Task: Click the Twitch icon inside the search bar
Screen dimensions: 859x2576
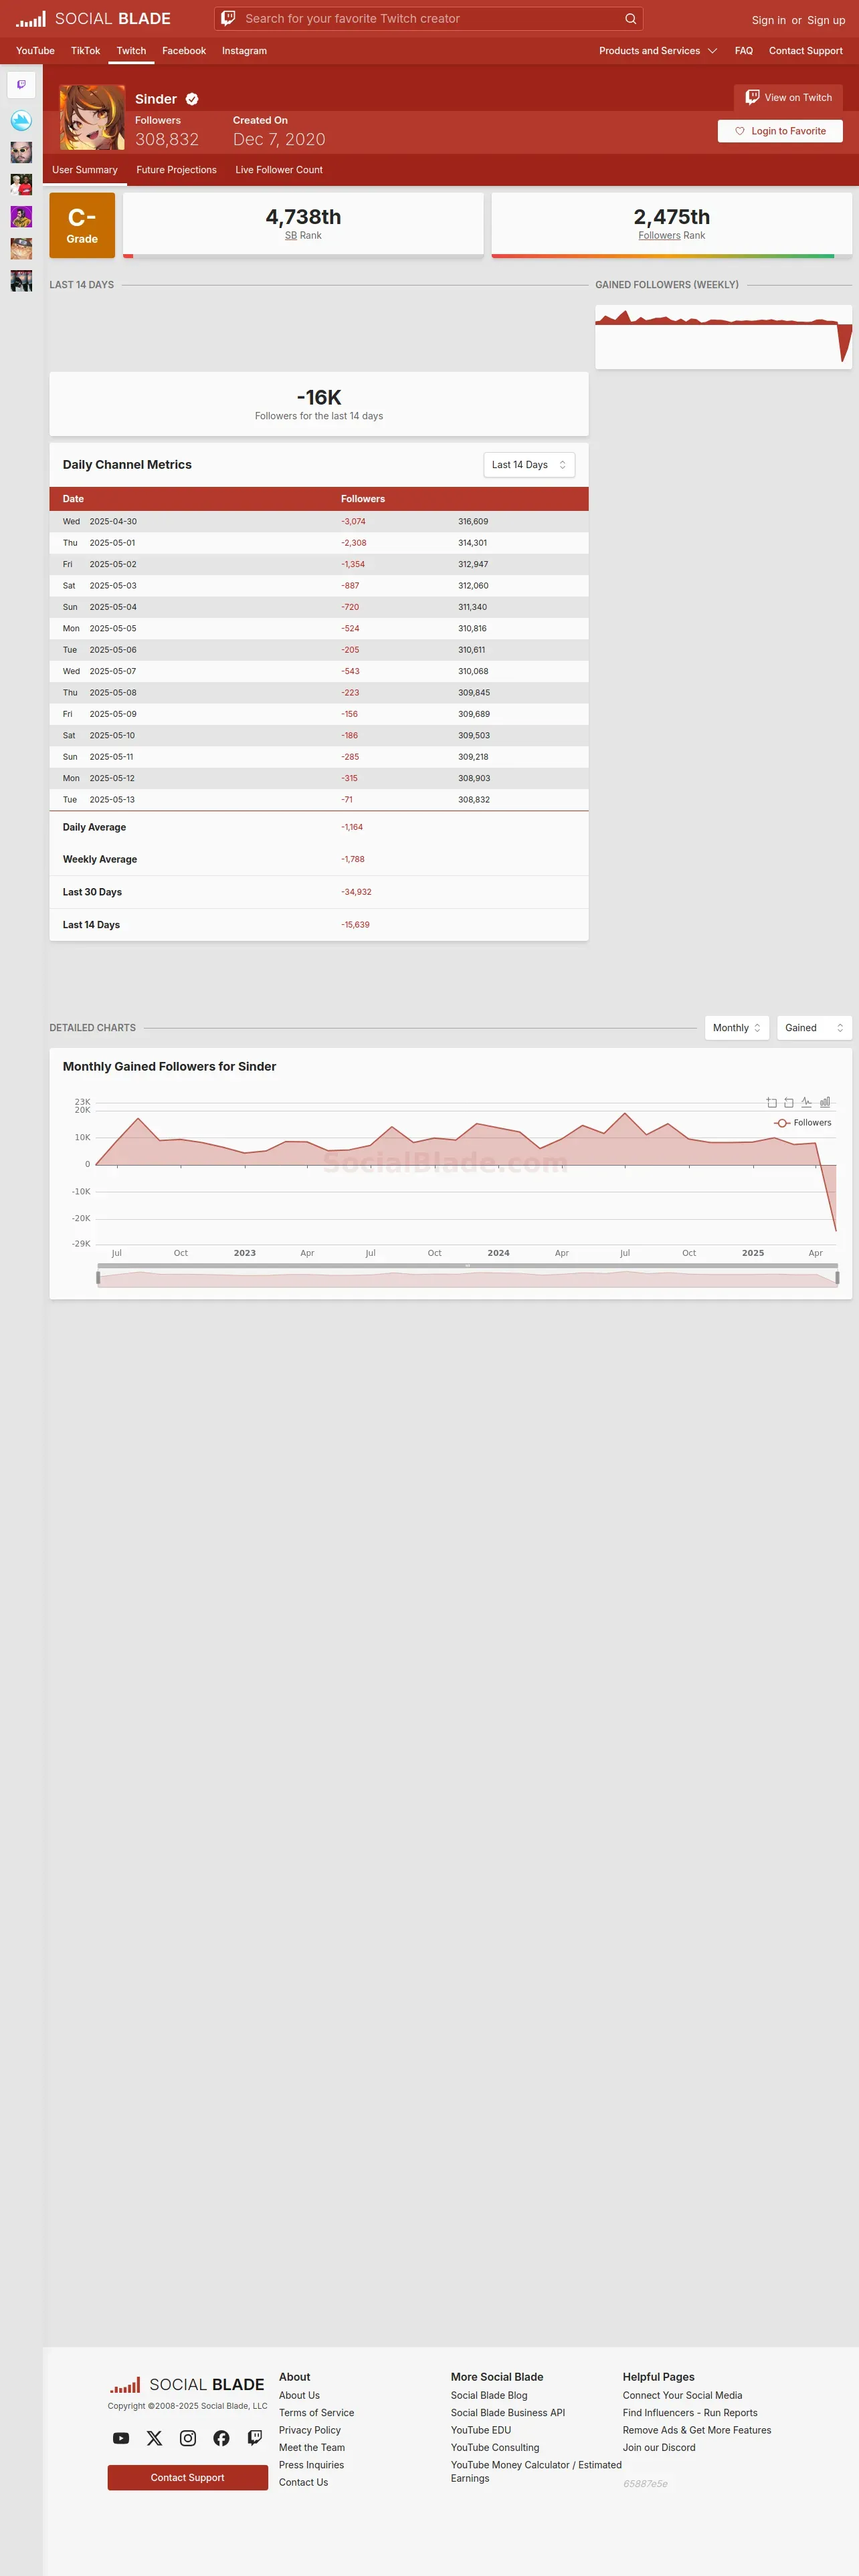Action: pyautogui.click(x=228, y=18)
